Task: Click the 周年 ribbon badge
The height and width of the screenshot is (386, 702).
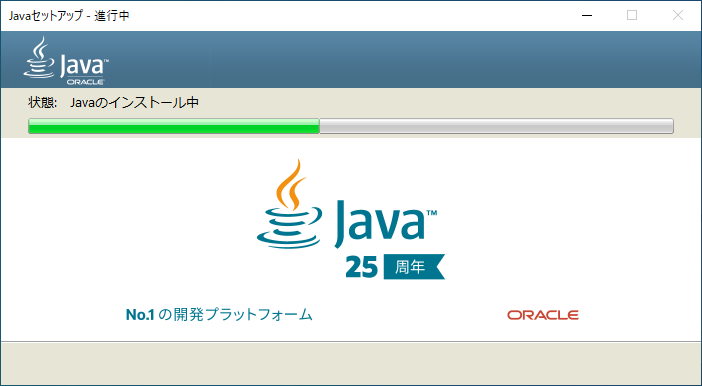Action: (414, 267)
